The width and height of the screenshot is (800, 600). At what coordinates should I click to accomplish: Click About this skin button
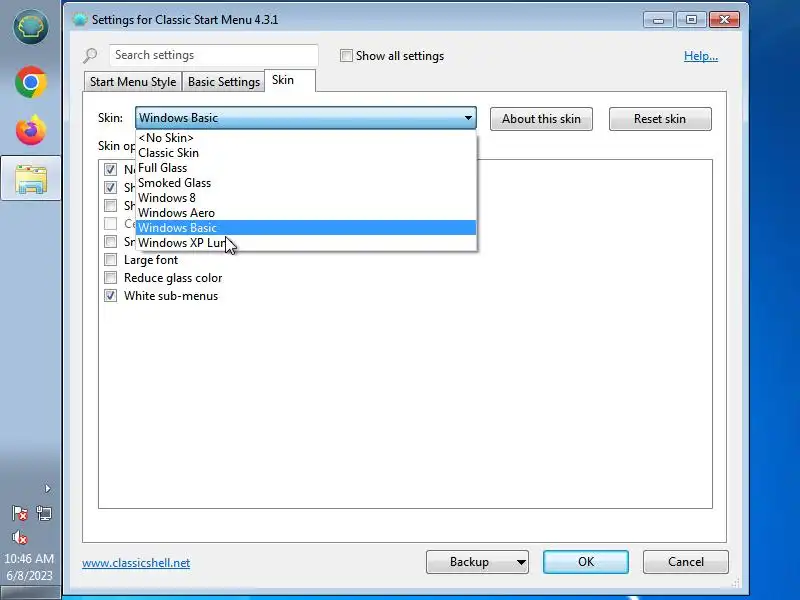click(x=541, y=119)
